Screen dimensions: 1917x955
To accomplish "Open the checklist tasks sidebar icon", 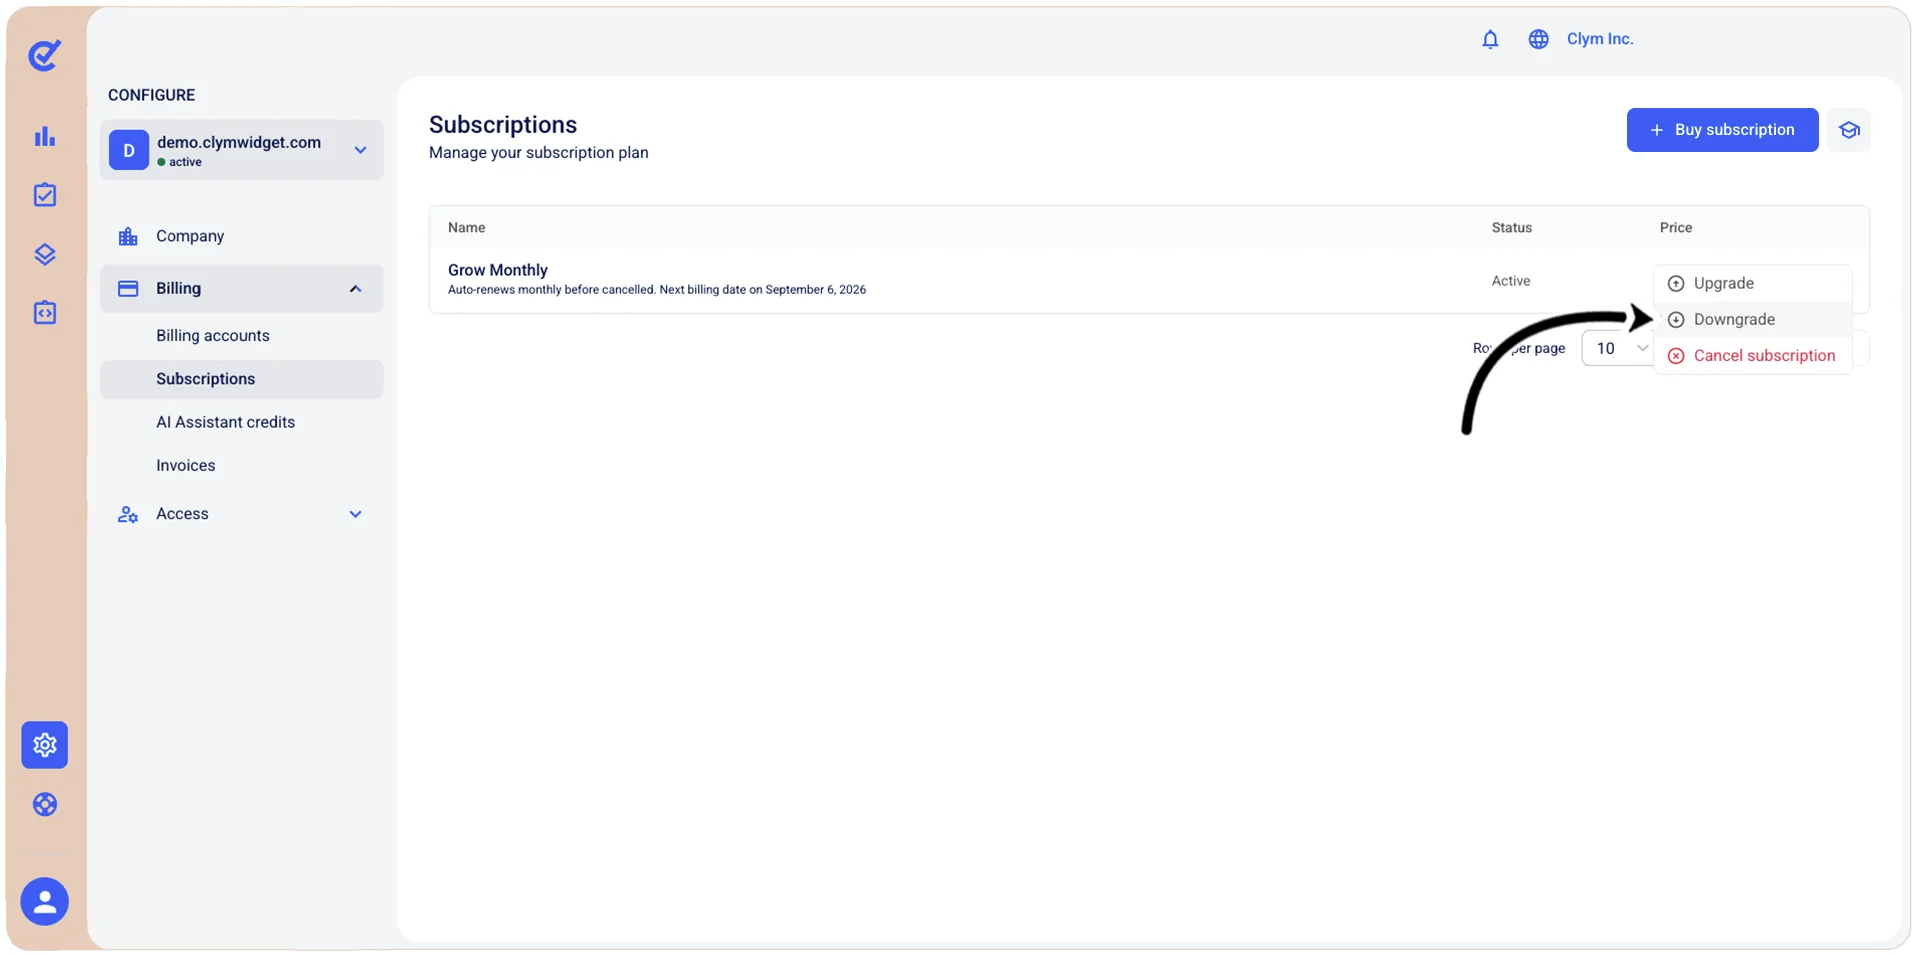I will coord(45,194).
